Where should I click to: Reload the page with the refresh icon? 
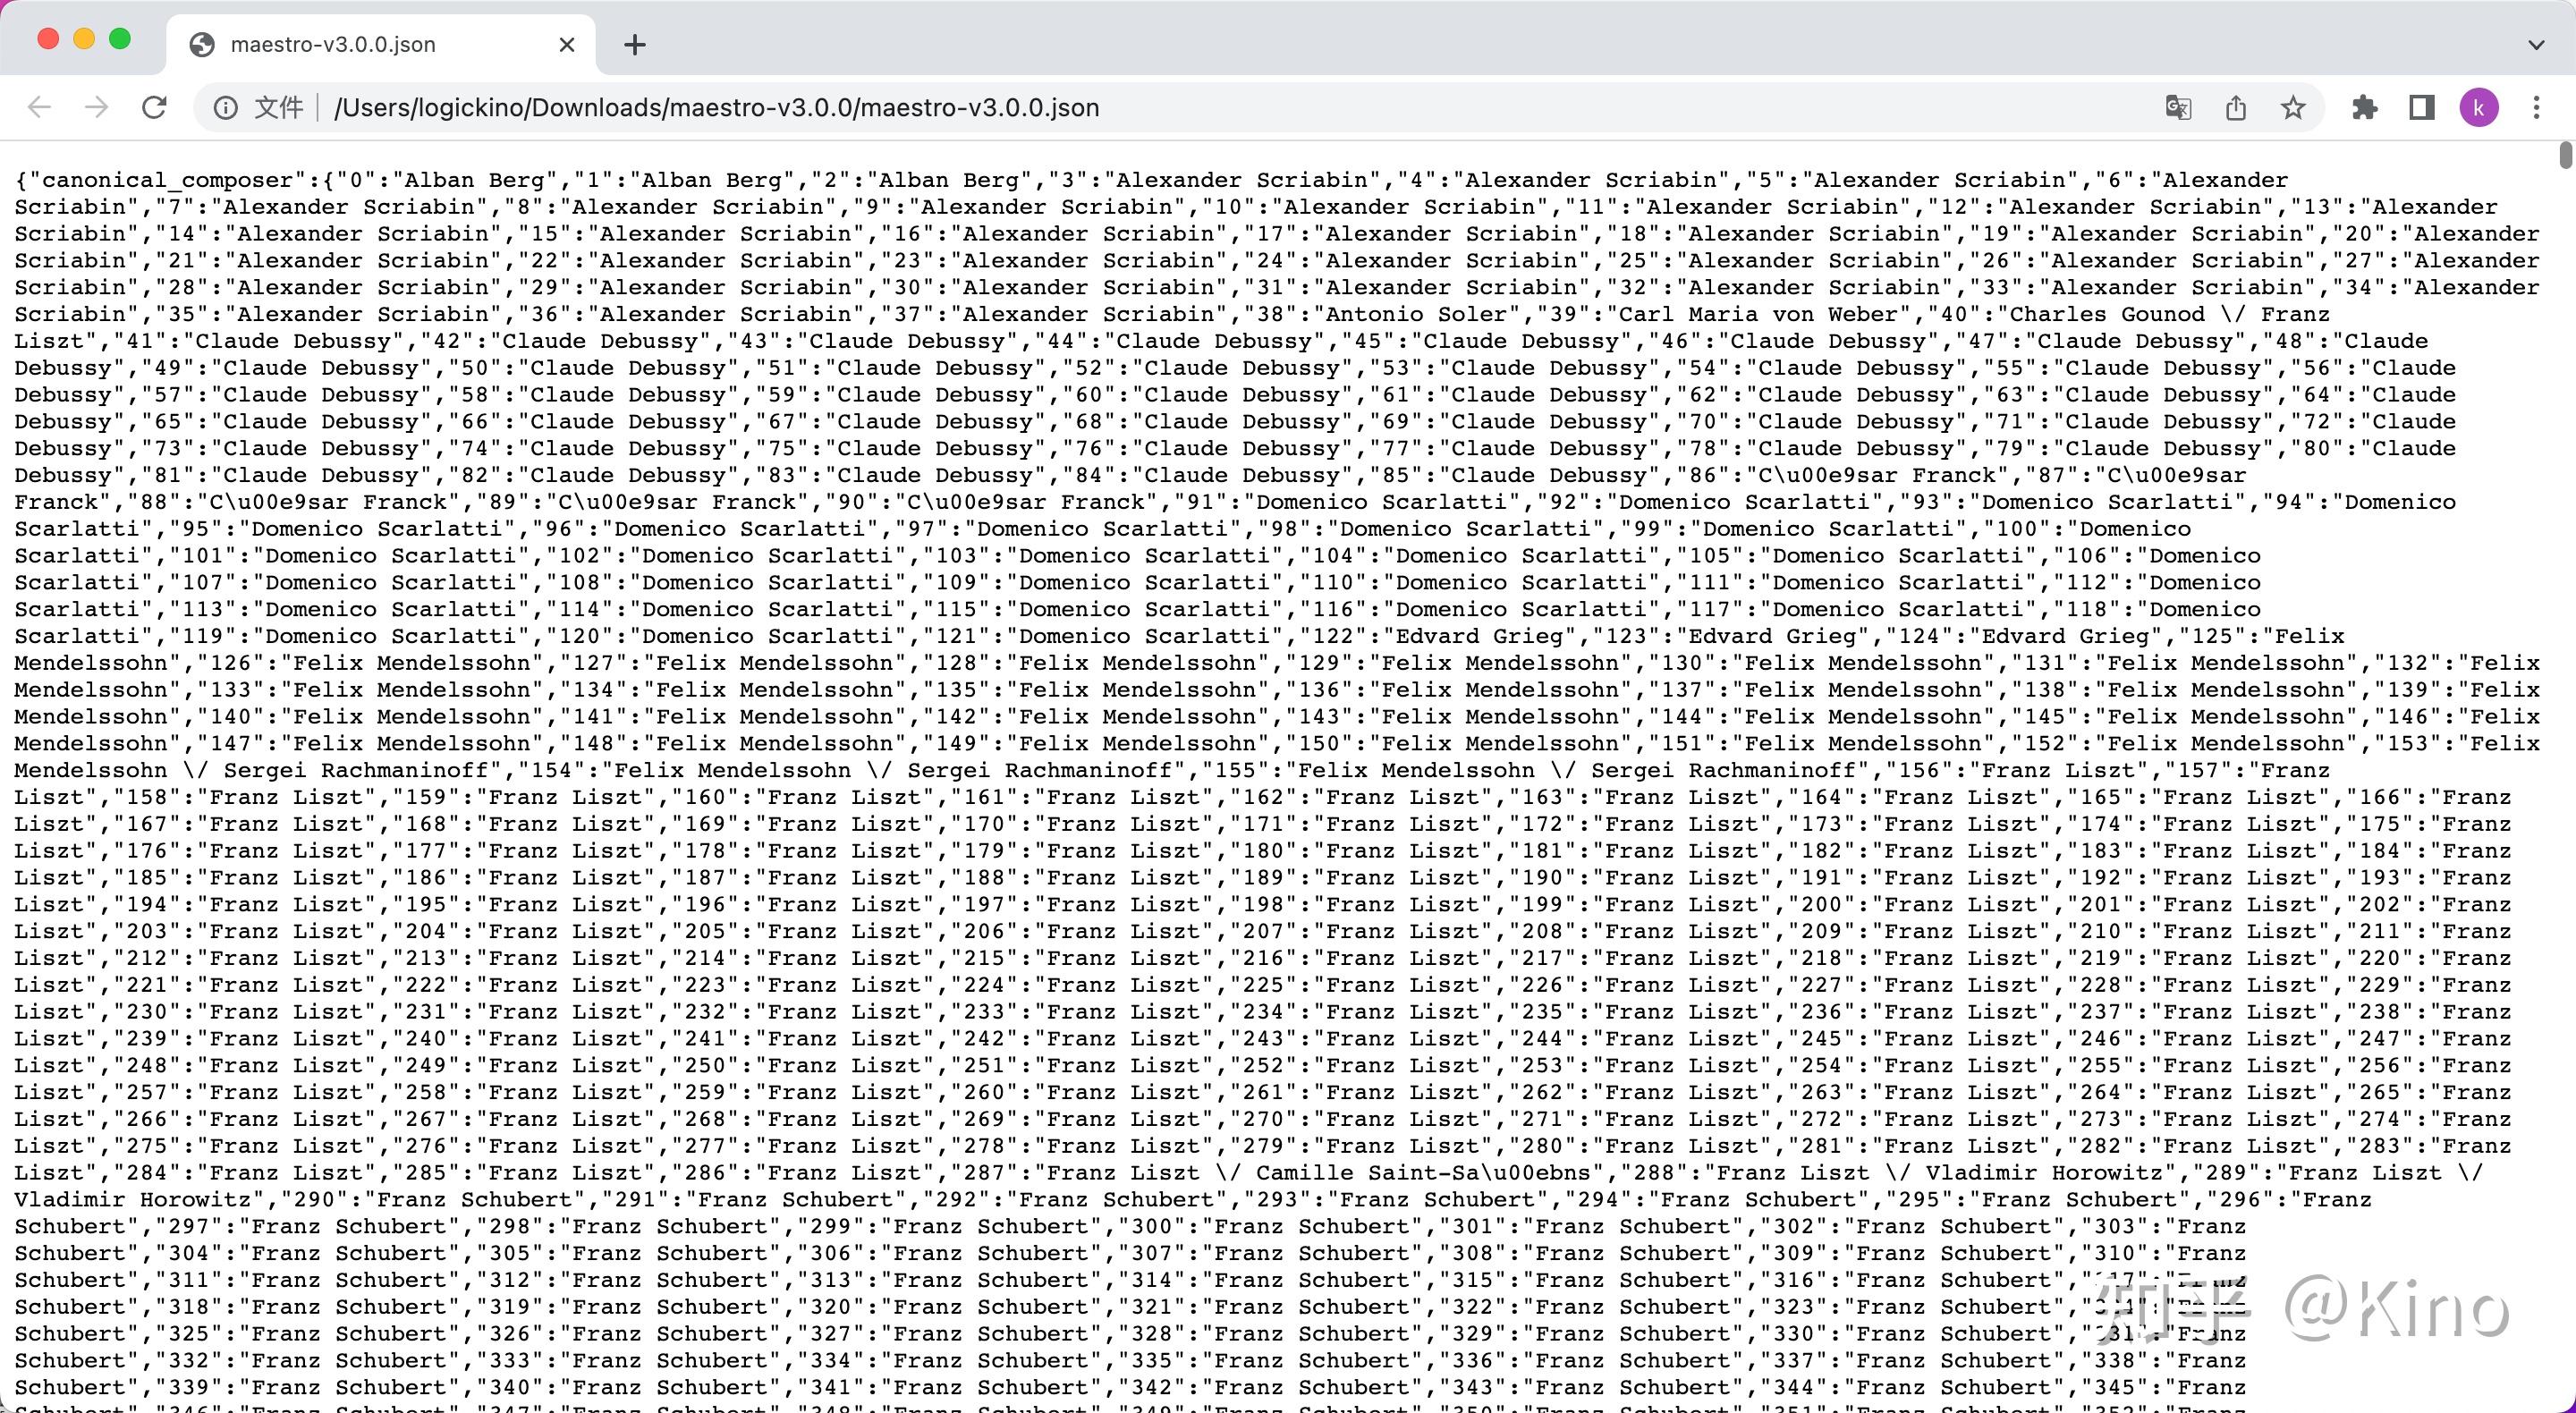click(x=155, y=107)
